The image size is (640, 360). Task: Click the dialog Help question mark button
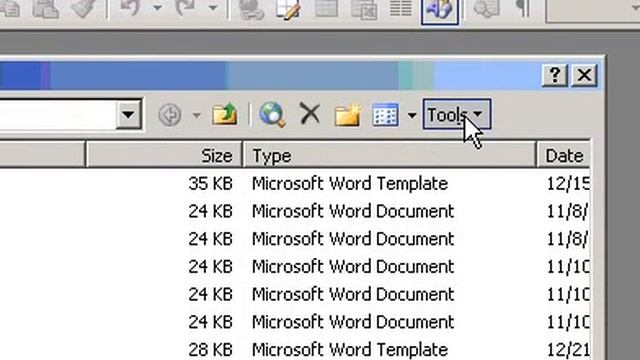pyautogui.click(x=555, y=75)
